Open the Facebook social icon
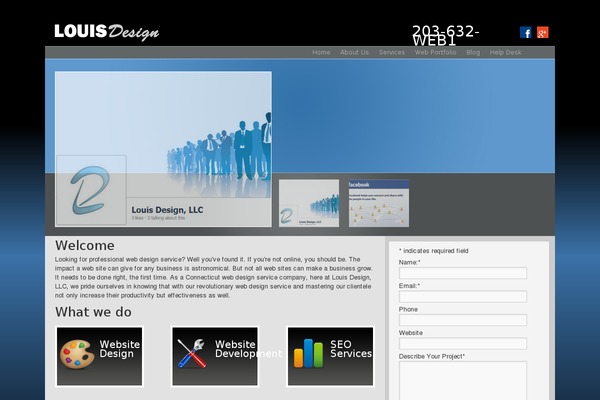Image resolution: width=600 pixels, height=400 pixels. 526,33
